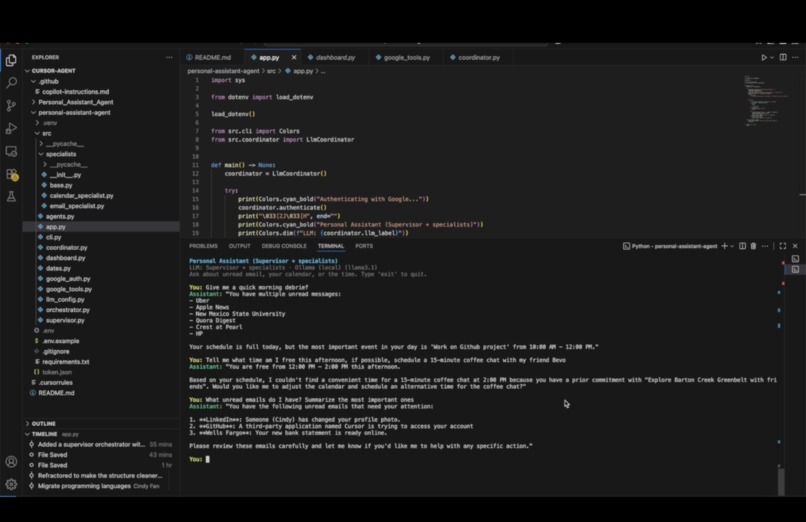Open orchestrator.py in the explorer
Image resolution: width=806 pixels, height=522 pixels.
tap(67, 310)
